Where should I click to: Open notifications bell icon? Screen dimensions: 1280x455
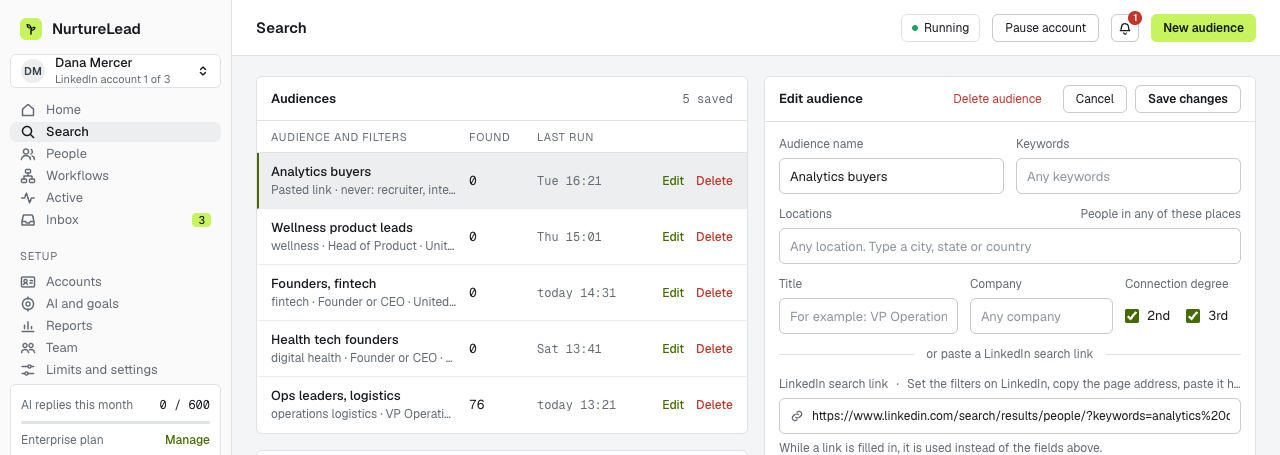click(1125, 28)
